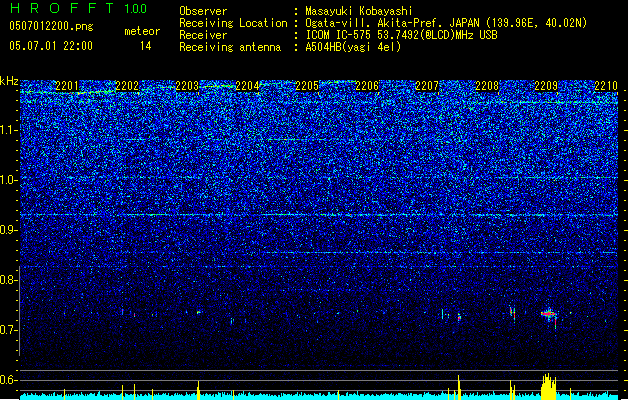Click the 0.8 kHz axis label
The height and width of the screenshot is (400, 629).
click(x=9, y=280)
